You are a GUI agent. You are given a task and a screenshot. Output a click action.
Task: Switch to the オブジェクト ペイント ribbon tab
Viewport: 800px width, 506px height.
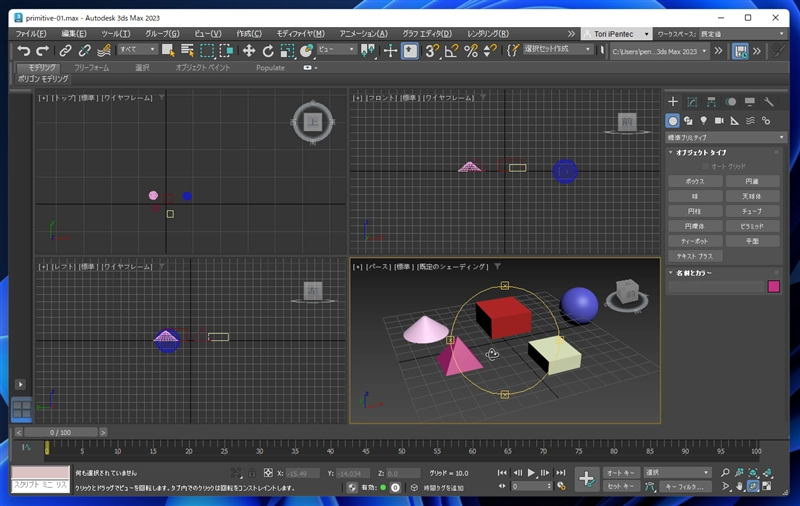pyautogui.click(x=203, y=67)
